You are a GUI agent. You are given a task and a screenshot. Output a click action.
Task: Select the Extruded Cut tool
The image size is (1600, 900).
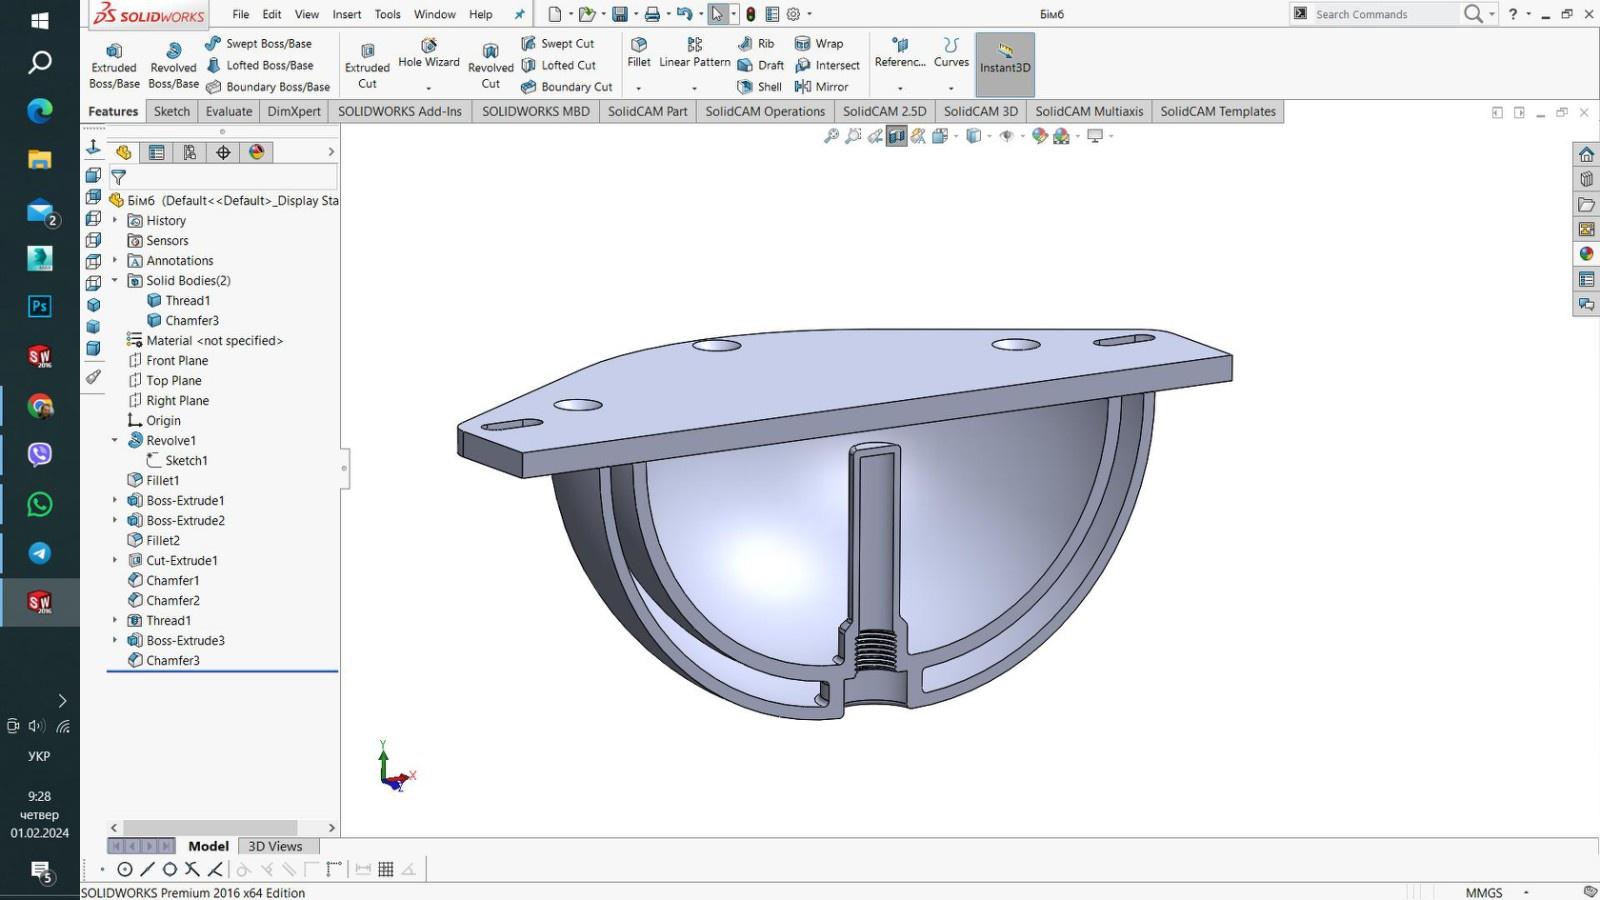point(367,66)
